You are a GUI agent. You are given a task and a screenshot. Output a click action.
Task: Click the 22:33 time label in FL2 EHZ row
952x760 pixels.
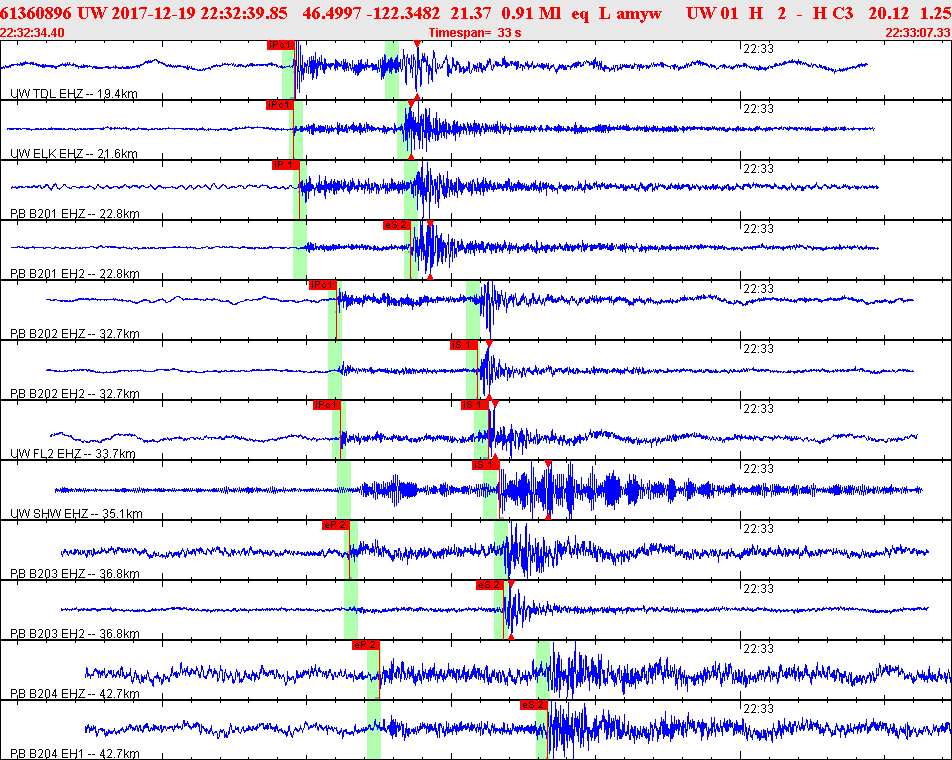coord(758,409)
